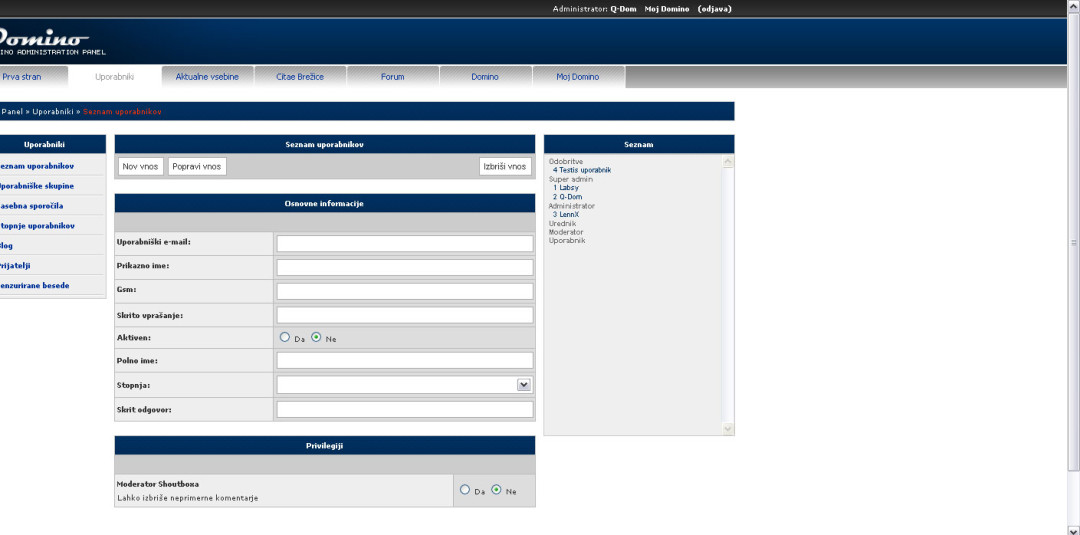Go to Citae Brežice tab
This screenshot has height=535, width=1080.
300,77
